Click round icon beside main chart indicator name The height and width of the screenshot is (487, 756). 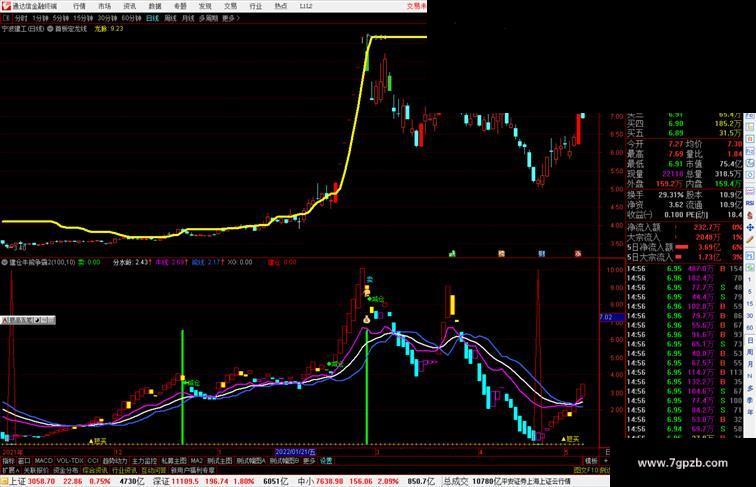pos(50,28)
